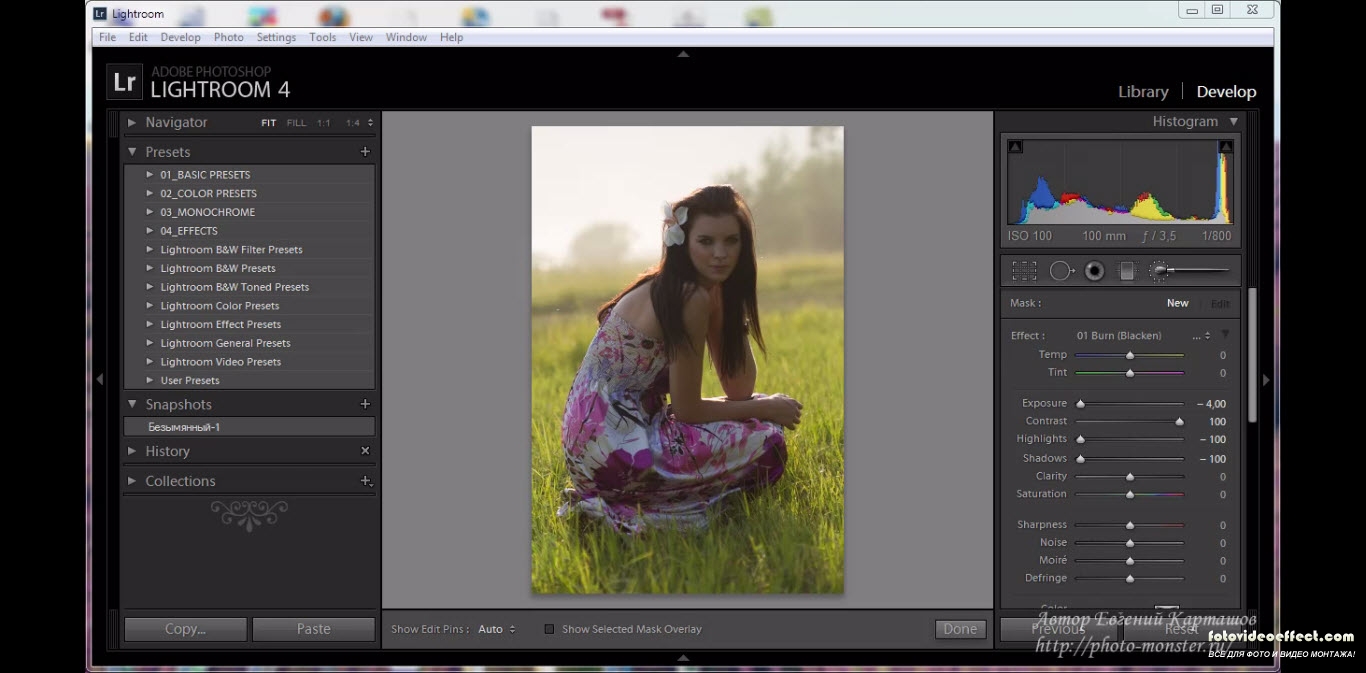
Task: Select the Безымянный-1 snapshot
Action: pyautogui.click(x=249, y=427)
